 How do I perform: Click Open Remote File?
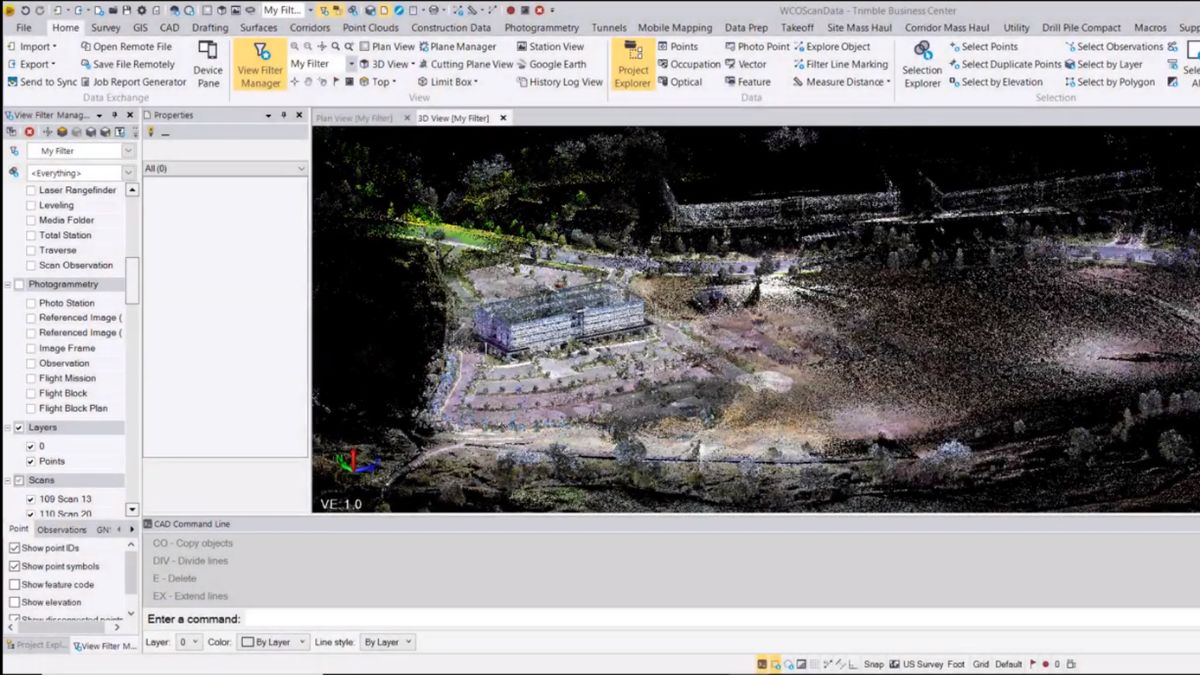click(125, 47)
